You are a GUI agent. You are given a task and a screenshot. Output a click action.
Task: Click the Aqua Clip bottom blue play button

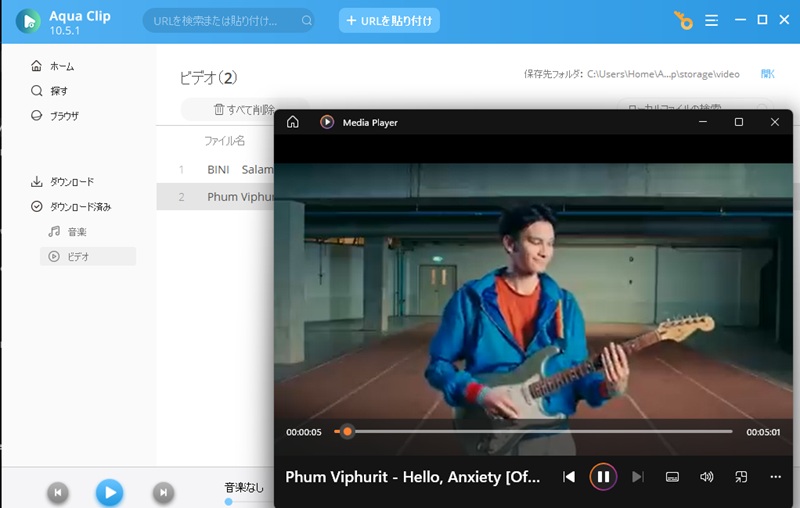(x=110, y=492)
